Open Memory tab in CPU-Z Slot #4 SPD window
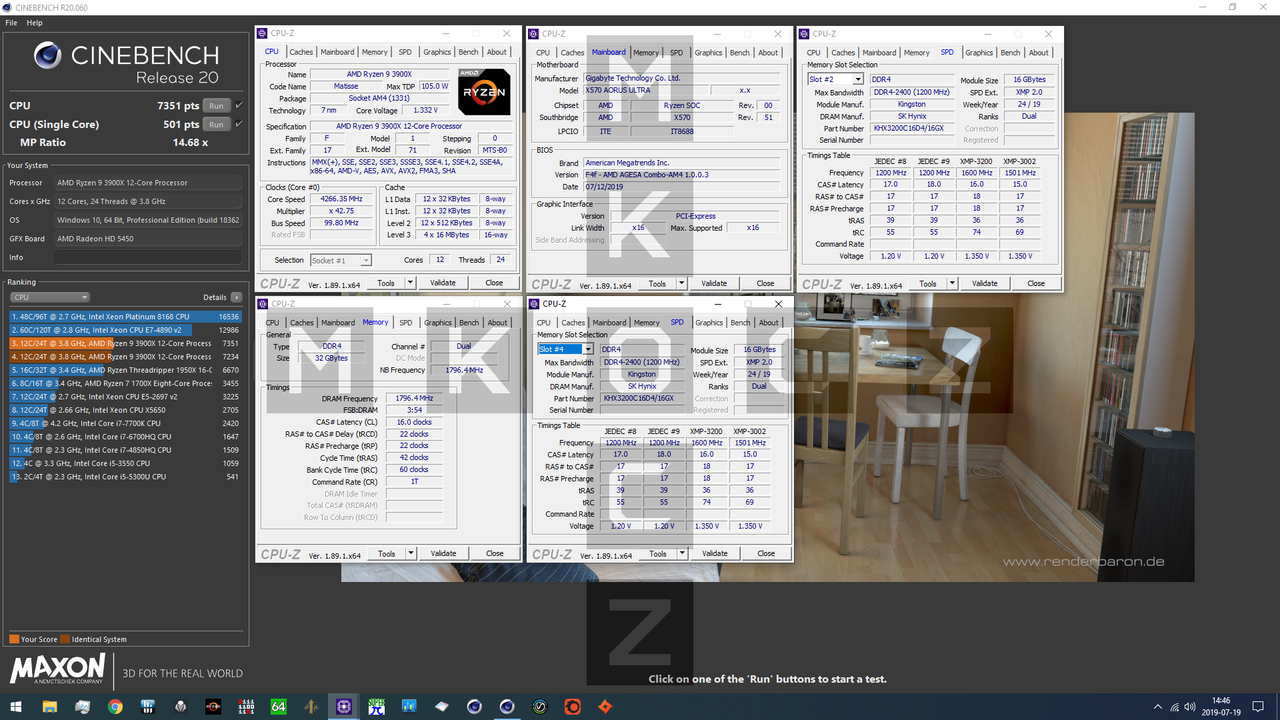The image size is (1280, 720). tap(646, 322)
